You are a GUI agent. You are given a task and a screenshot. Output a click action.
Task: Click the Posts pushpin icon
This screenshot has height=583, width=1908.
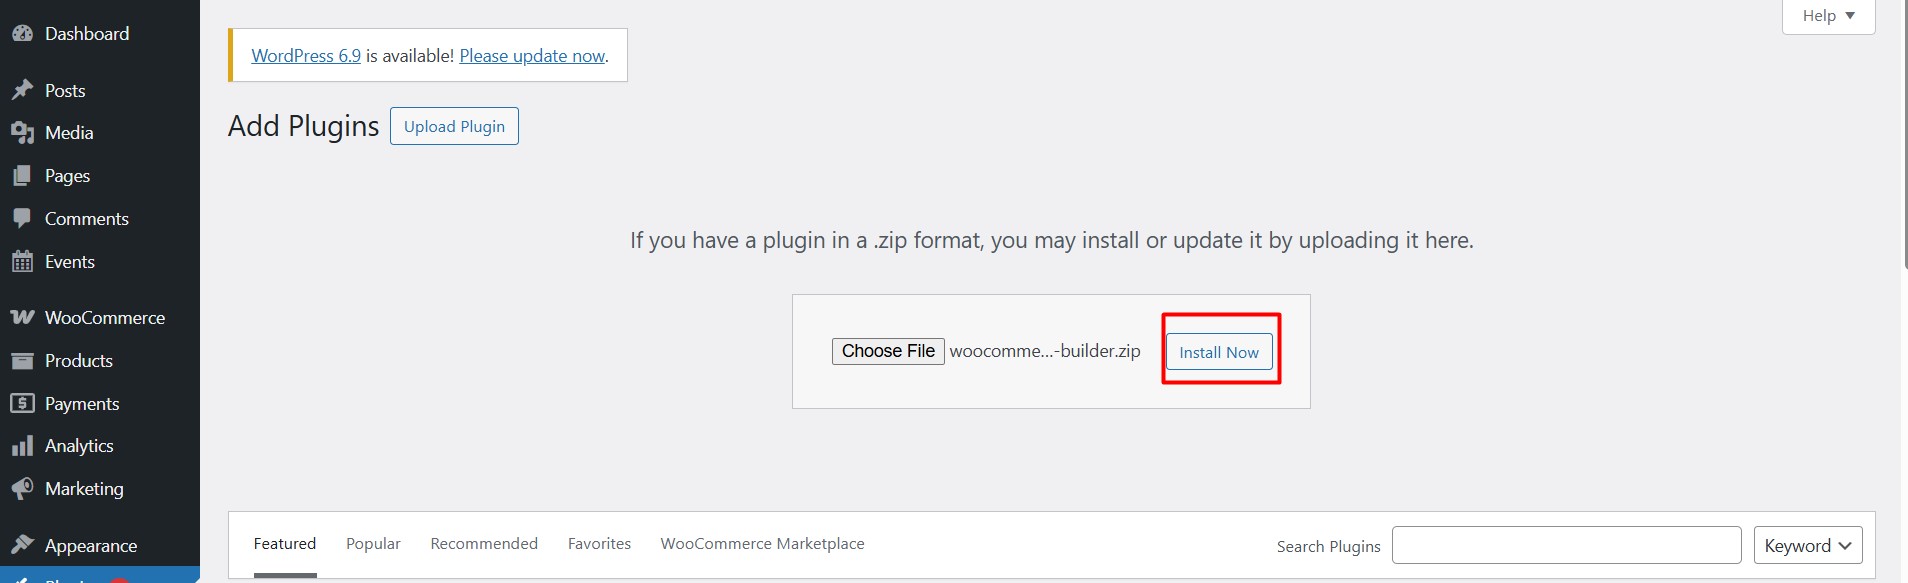pyautogui.click(x=22, y=90)
